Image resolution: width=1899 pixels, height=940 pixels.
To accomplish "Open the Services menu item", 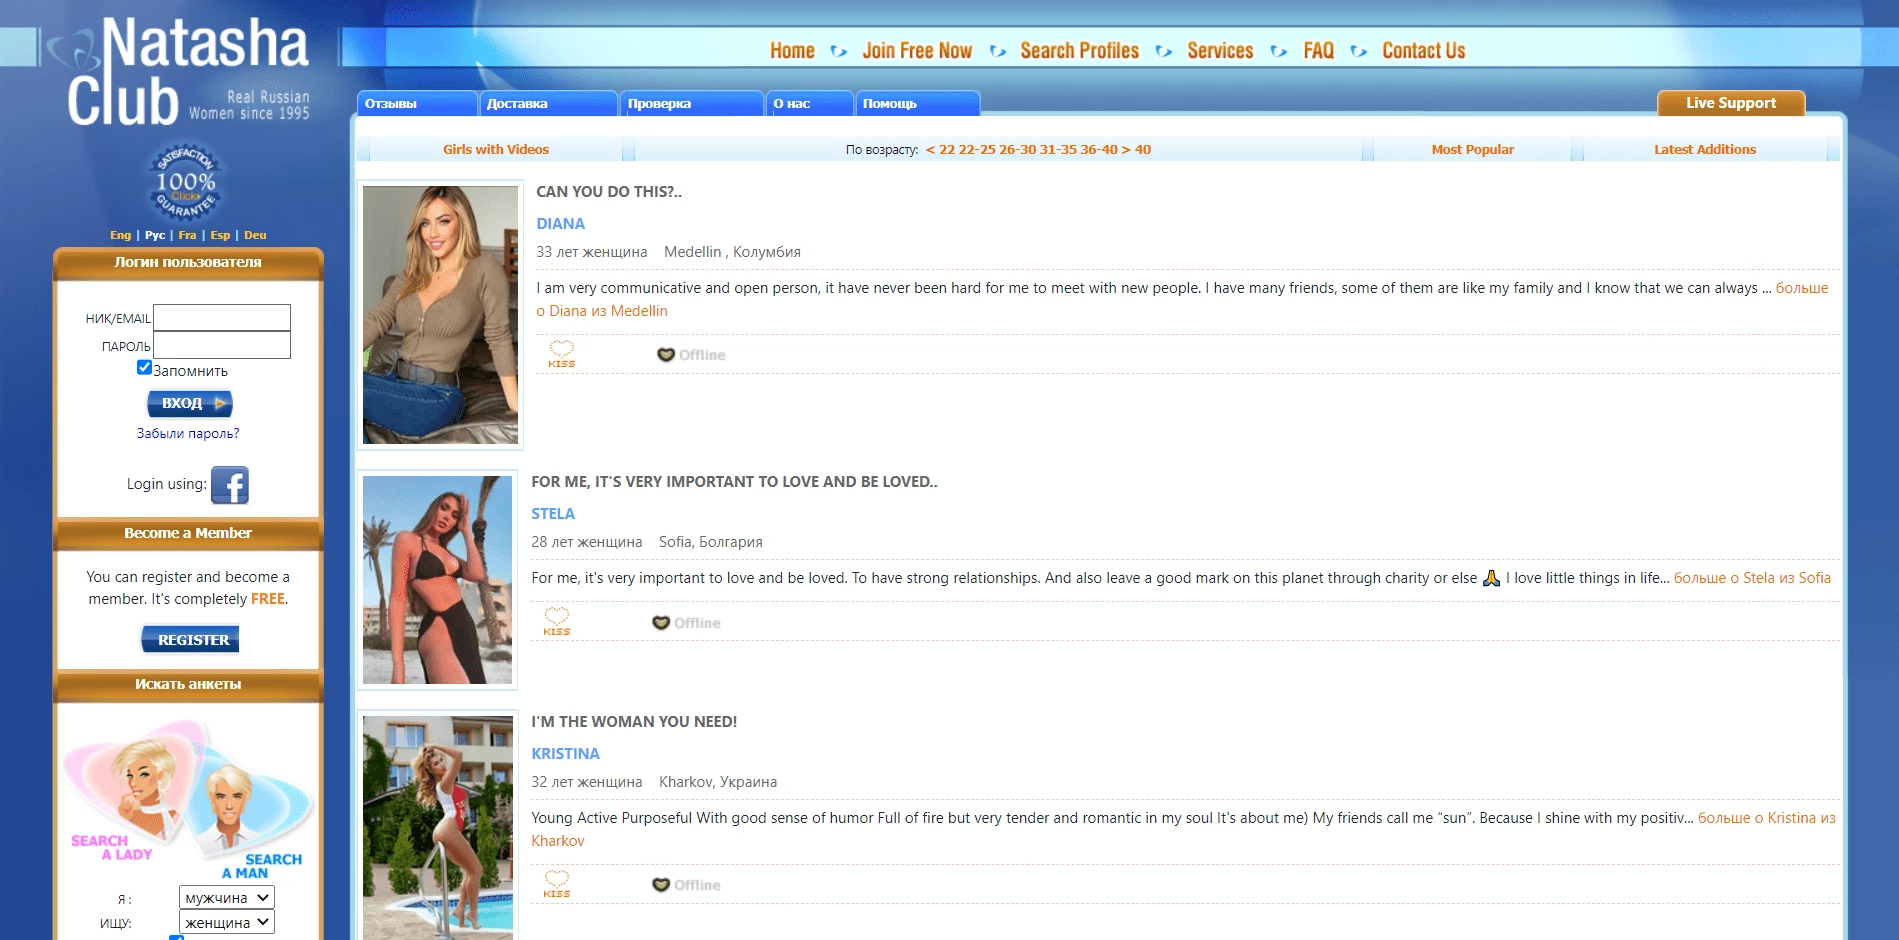I will click(1220, 51).
